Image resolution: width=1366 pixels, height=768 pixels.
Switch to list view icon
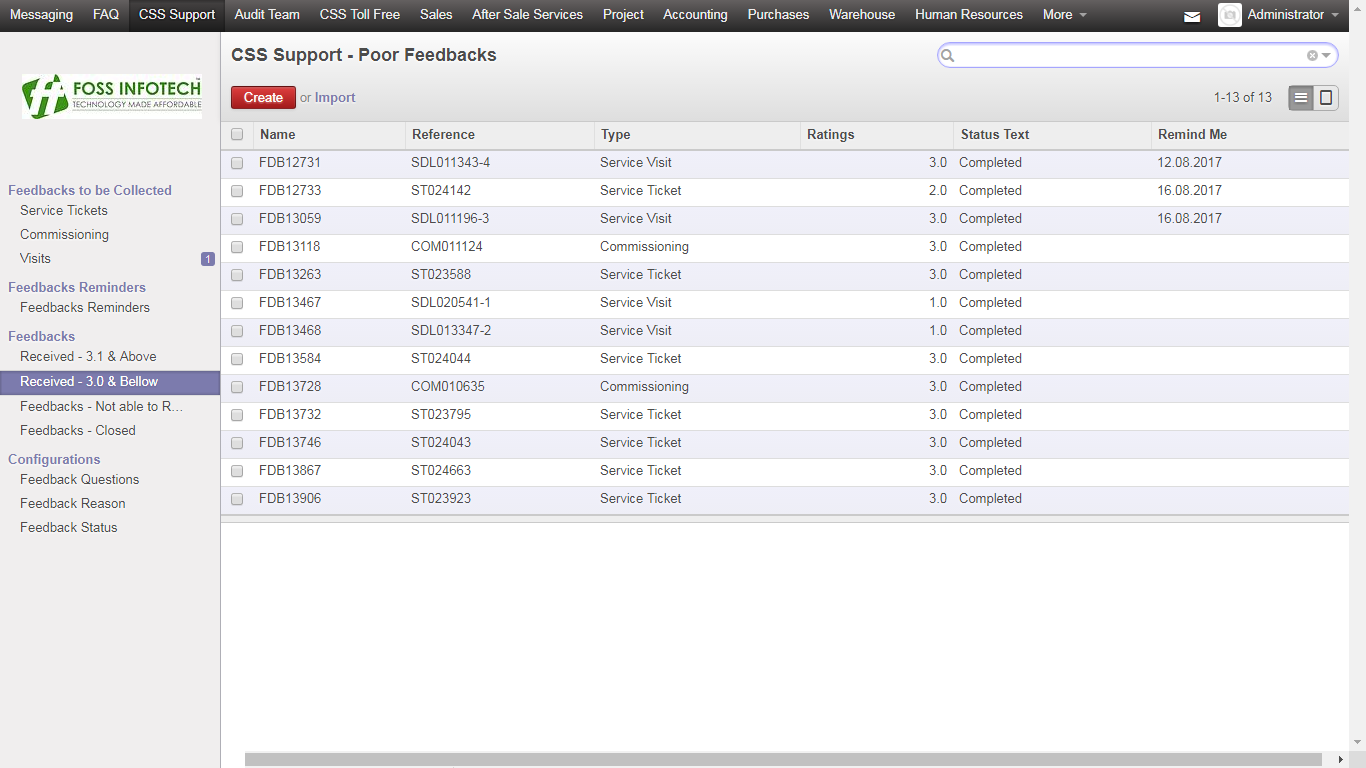[x=1301, y=97]
